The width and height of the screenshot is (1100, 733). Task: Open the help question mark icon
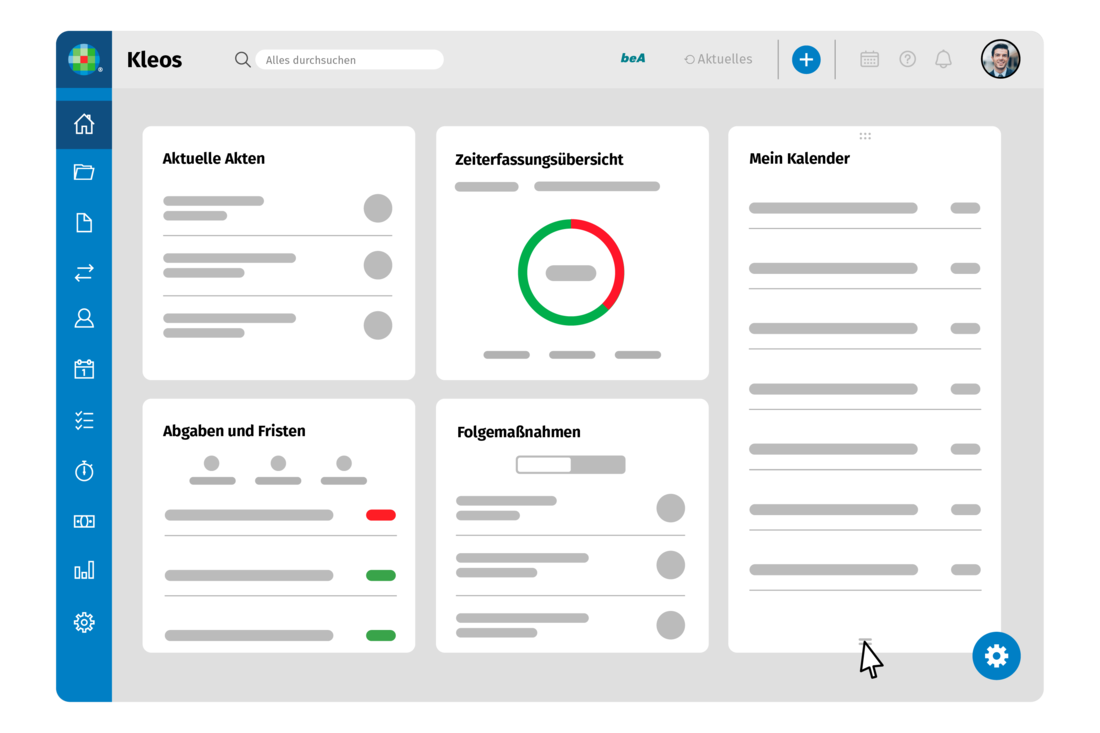(907, 59)
